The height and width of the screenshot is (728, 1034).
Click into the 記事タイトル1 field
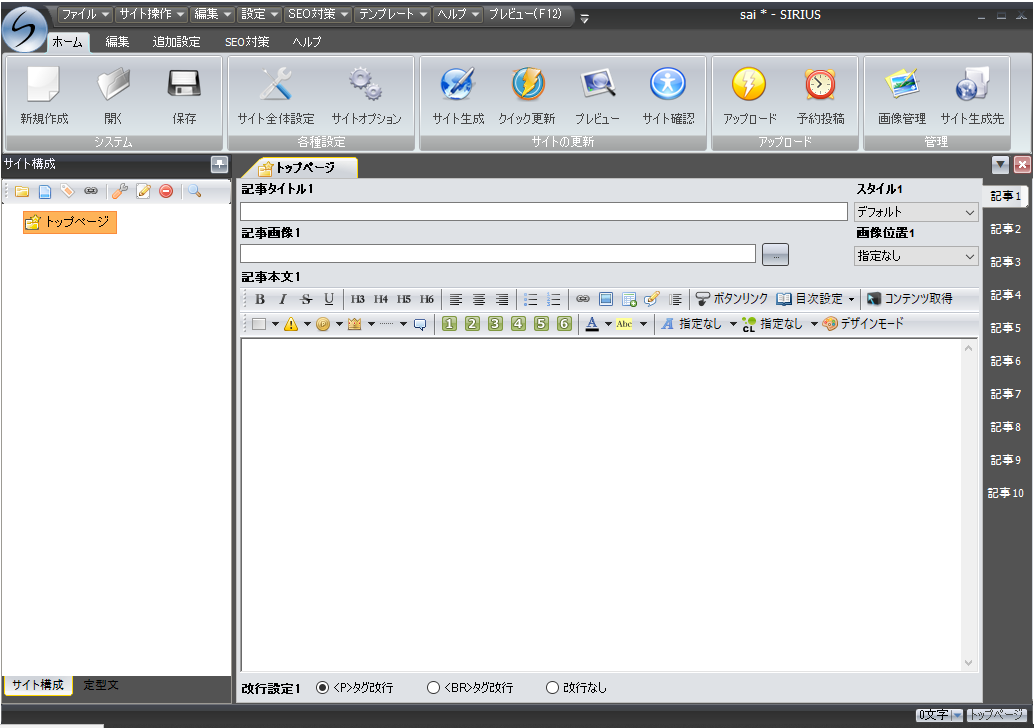point(543,212)
